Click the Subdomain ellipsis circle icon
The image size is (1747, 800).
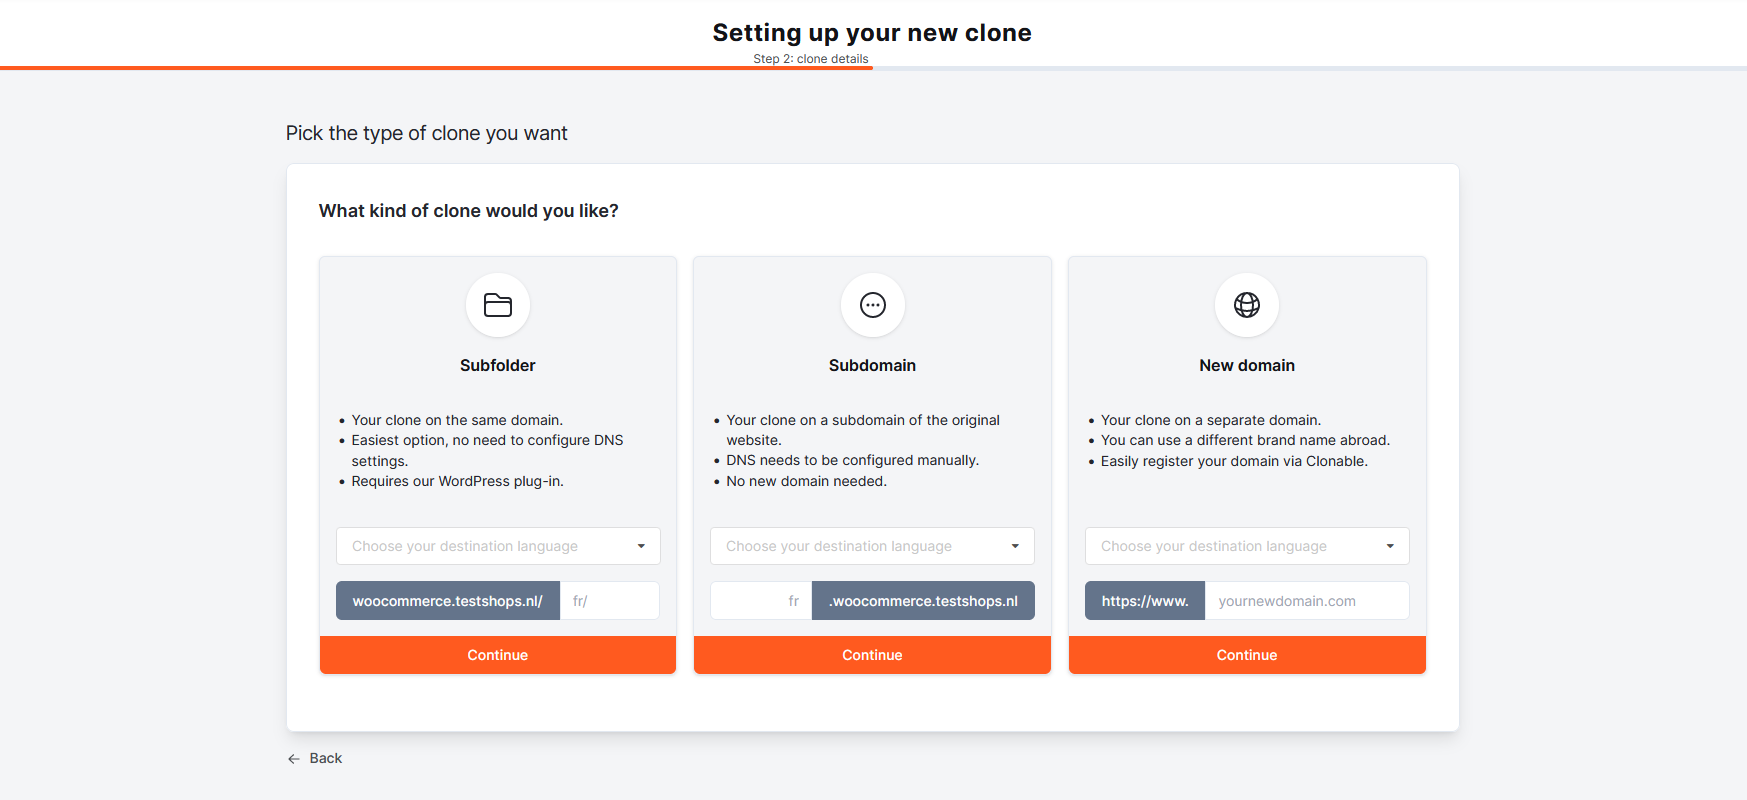tap(872, 305)
